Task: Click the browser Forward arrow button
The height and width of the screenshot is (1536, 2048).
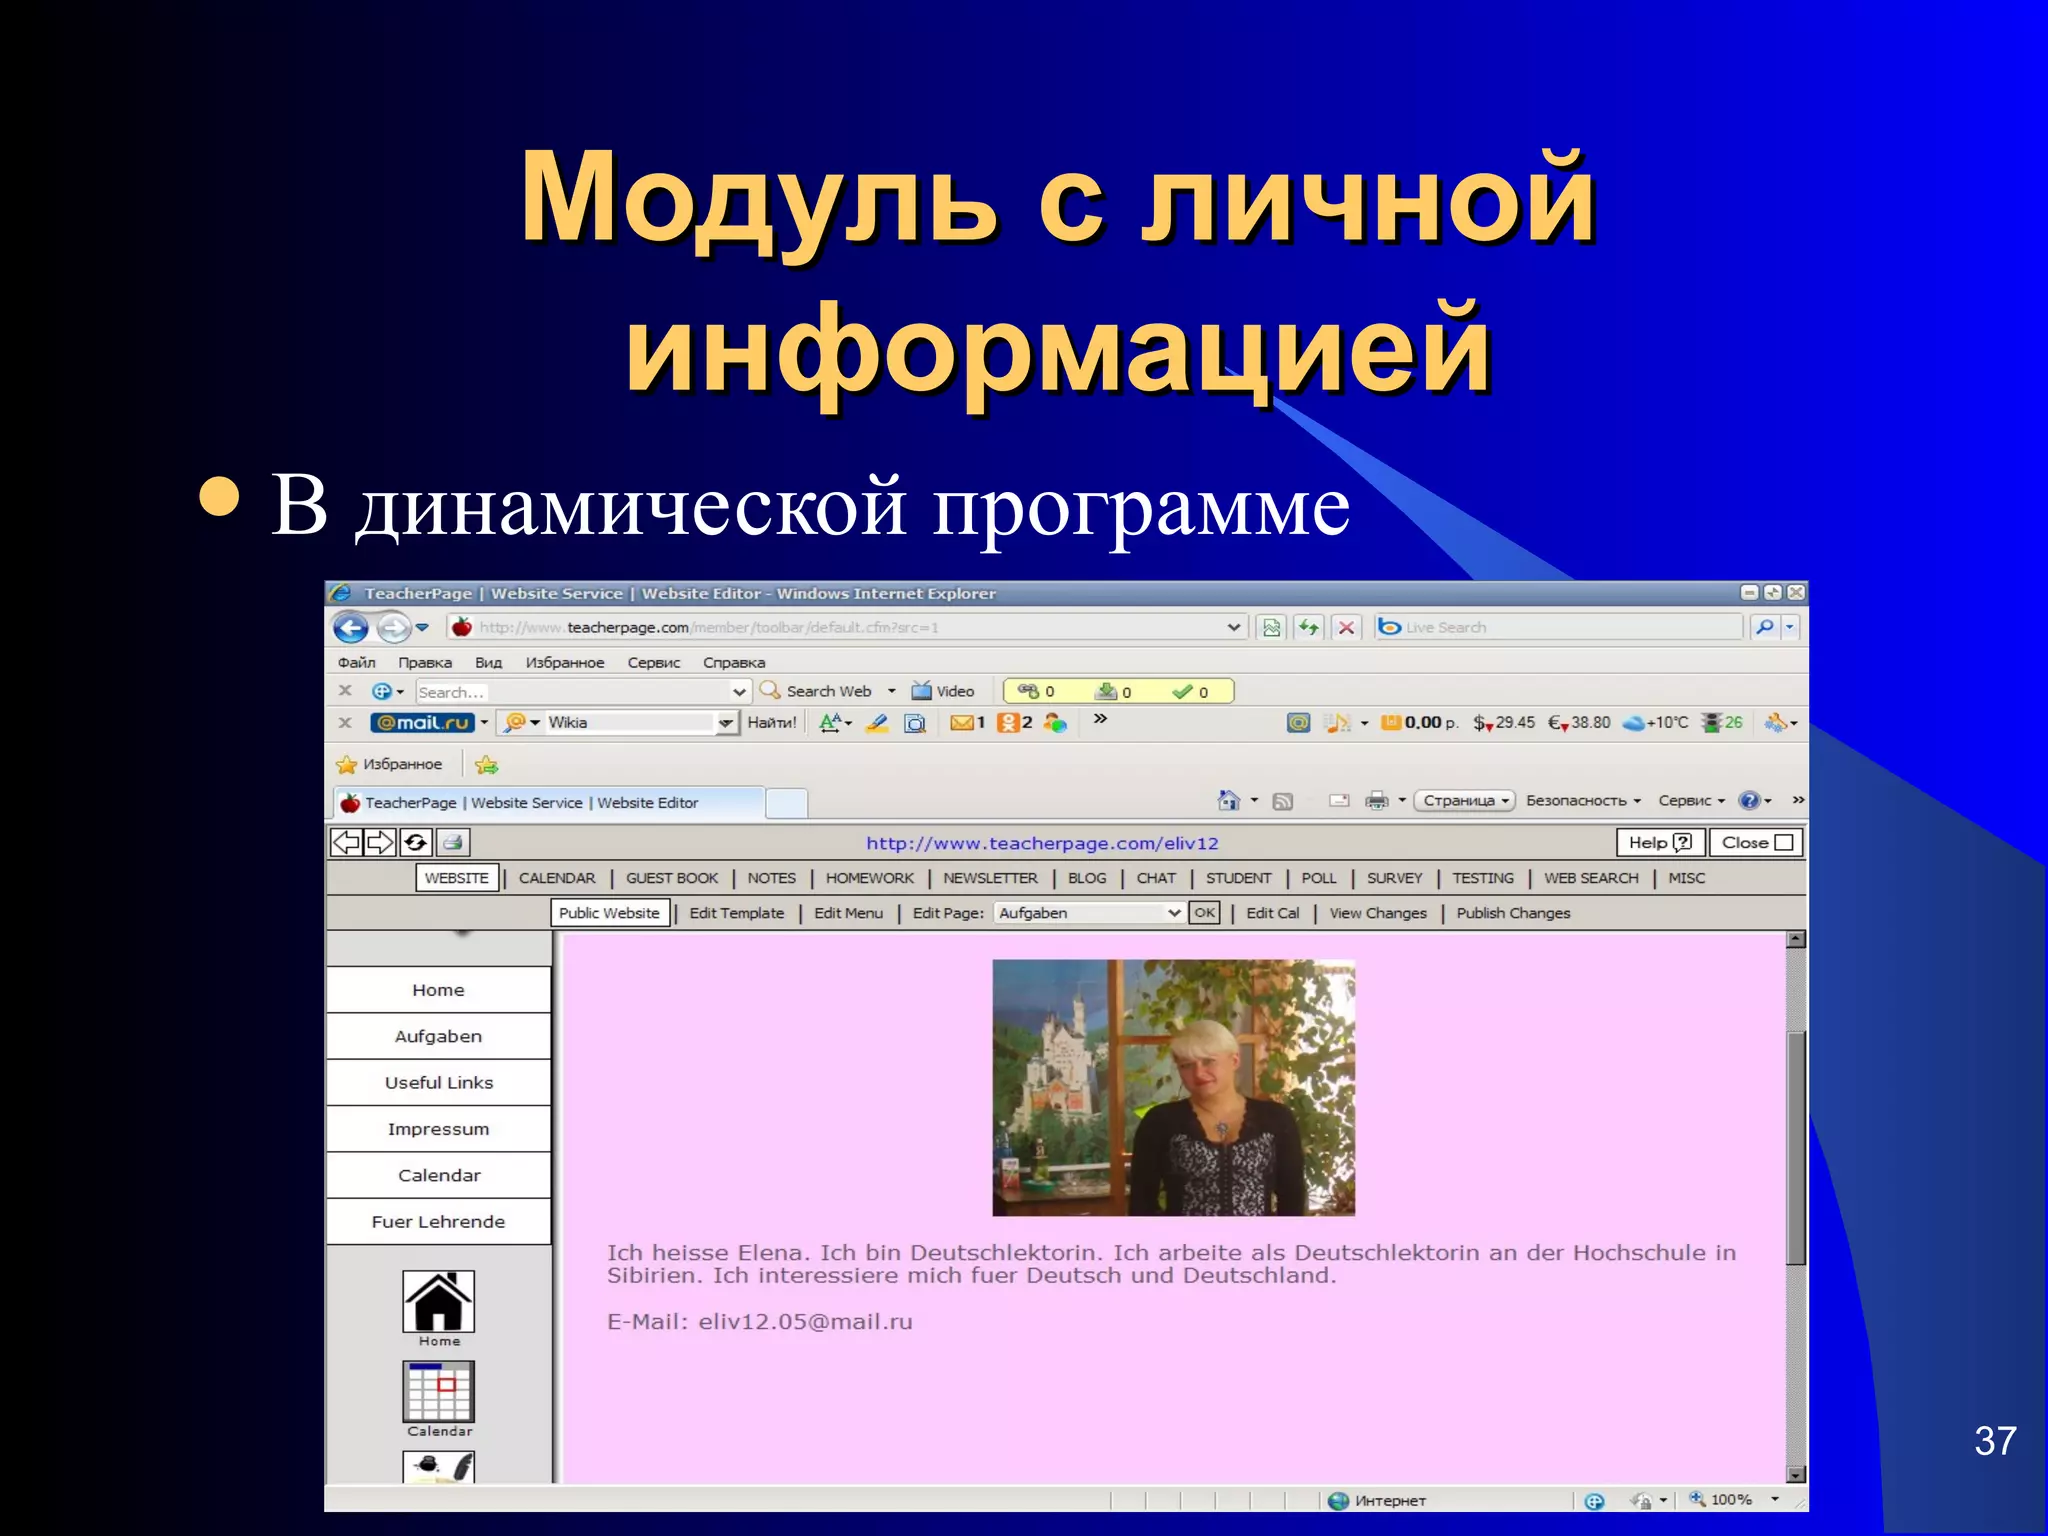Action: pyautogui.click(x=393, y=628)
